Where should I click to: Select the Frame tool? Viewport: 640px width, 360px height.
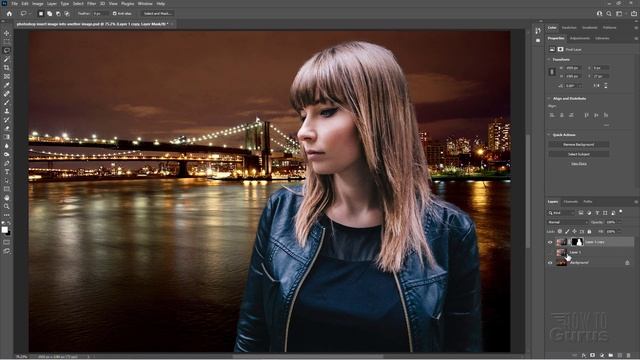pos(7,76)
